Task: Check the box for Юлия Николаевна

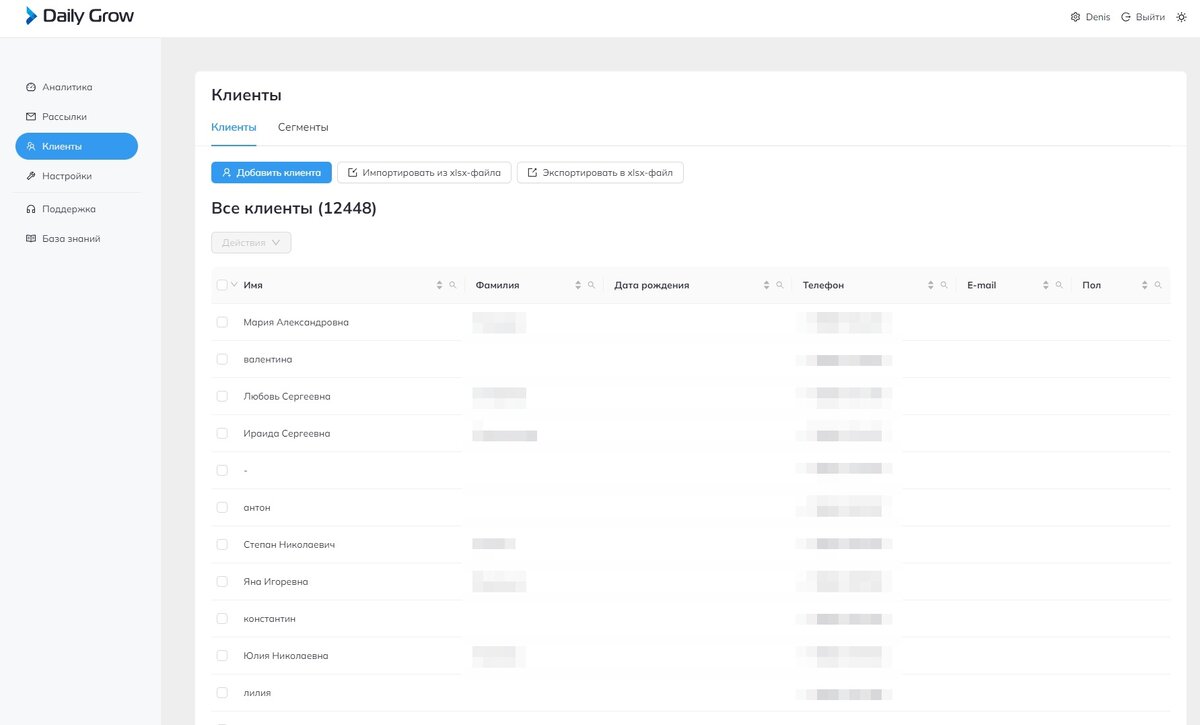Action: (222, 655)
